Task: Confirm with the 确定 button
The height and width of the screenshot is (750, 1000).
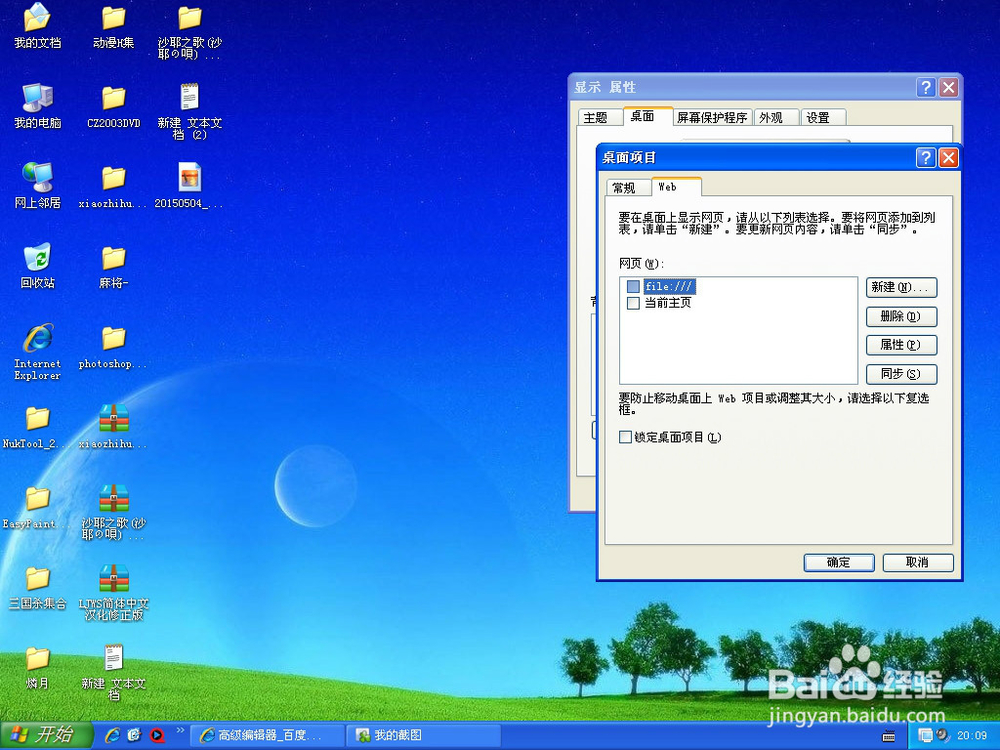Action: (838, 562)
